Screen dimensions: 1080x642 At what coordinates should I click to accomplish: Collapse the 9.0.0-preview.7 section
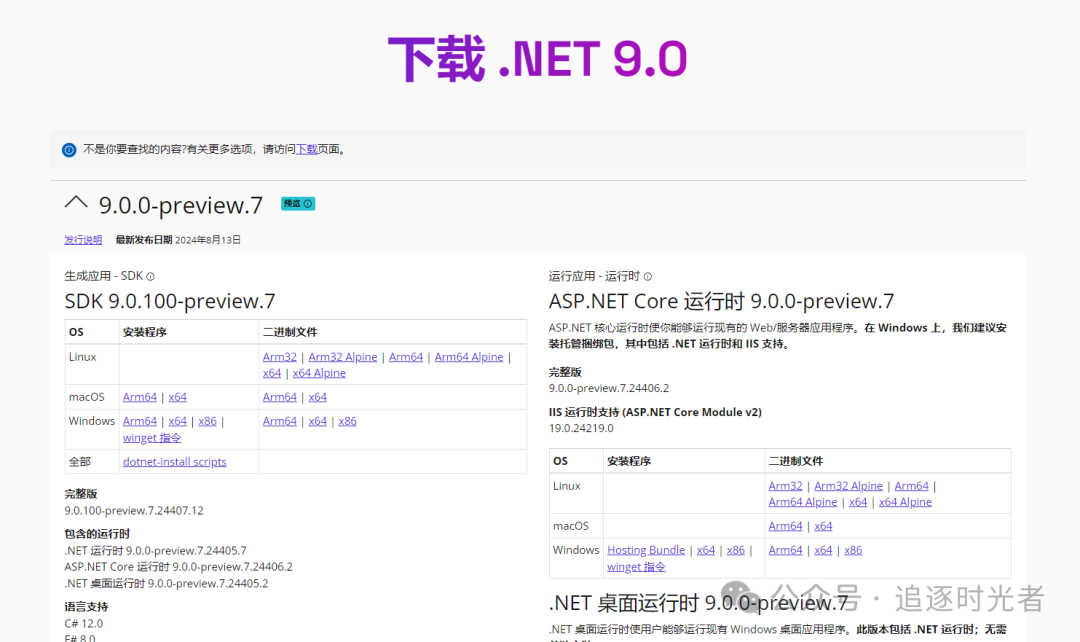[x=77, y=201]
